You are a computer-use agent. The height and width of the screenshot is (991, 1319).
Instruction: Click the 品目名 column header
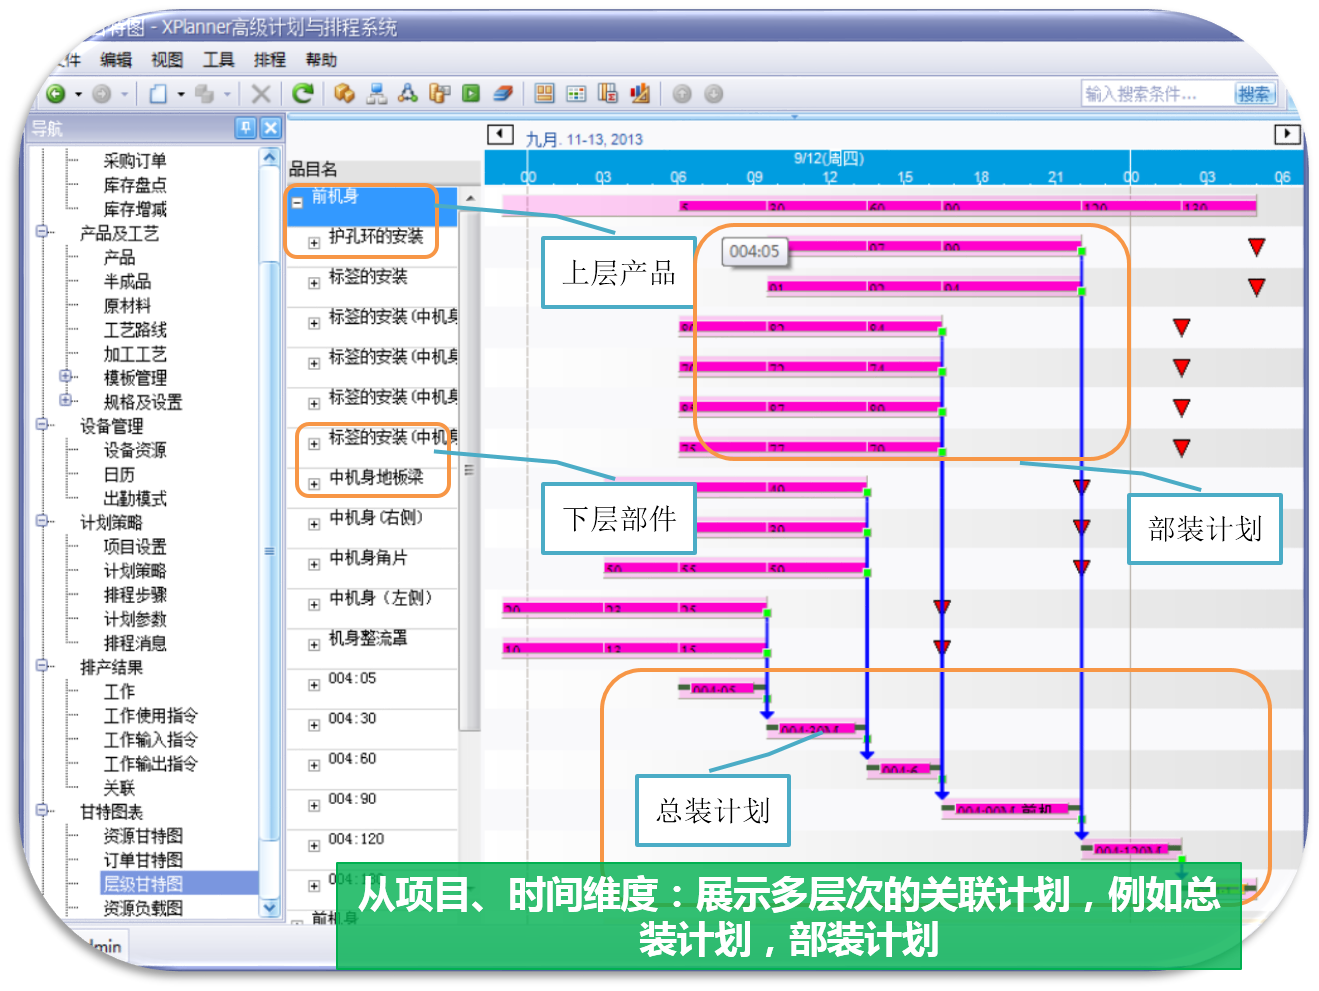pos(313,169)
